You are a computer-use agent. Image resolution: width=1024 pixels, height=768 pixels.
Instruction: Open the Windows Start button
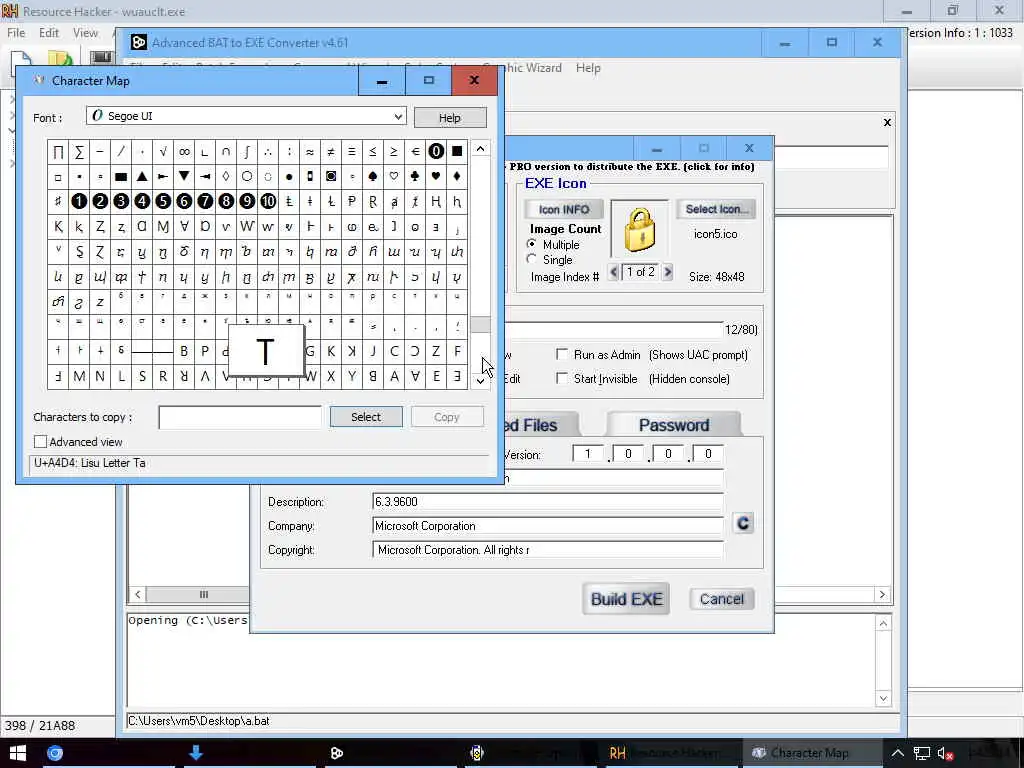[18, 753]
